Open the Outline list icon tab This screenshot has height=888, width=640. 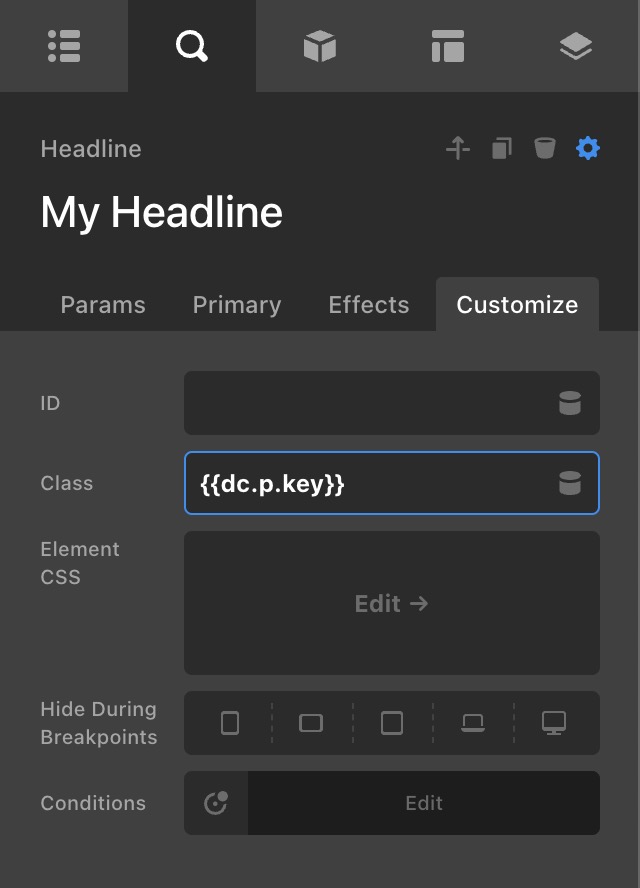click(x=64, y=46)
